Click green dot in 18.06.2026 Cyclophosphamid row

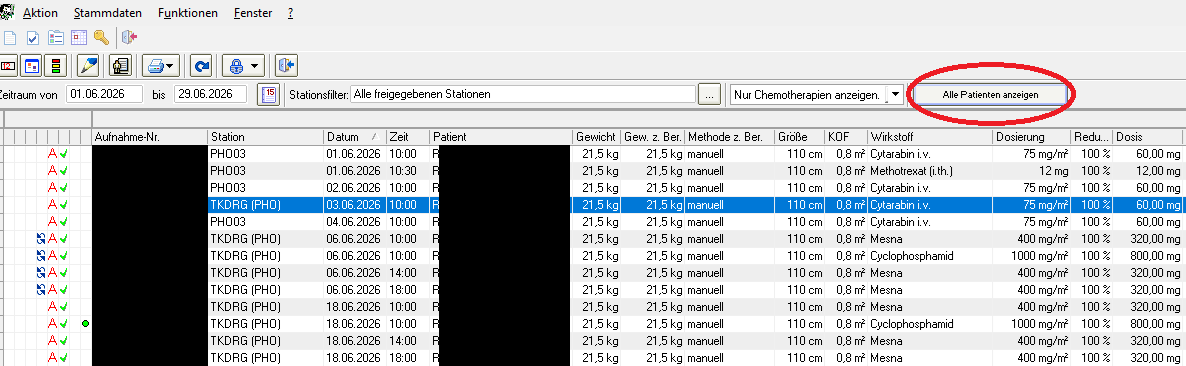pyautogui.click(x=85, y=324)
